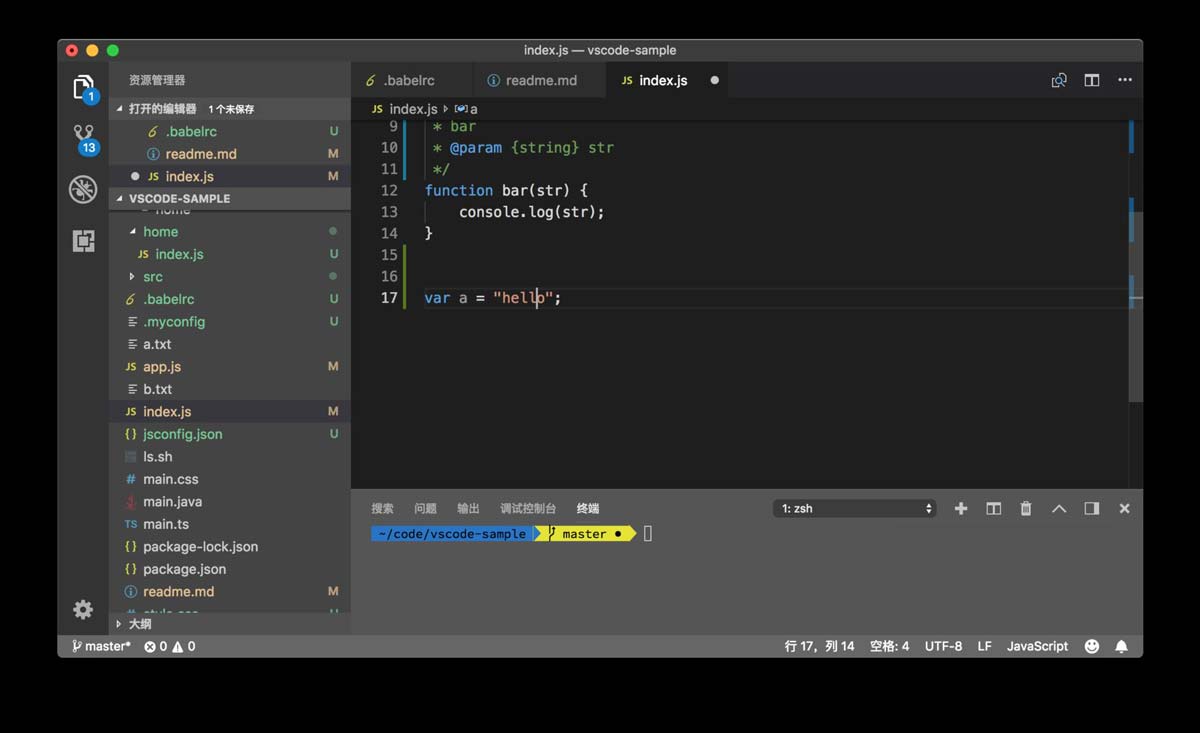
Task: Change the language mode from JavaScript
Action: 1037,646
